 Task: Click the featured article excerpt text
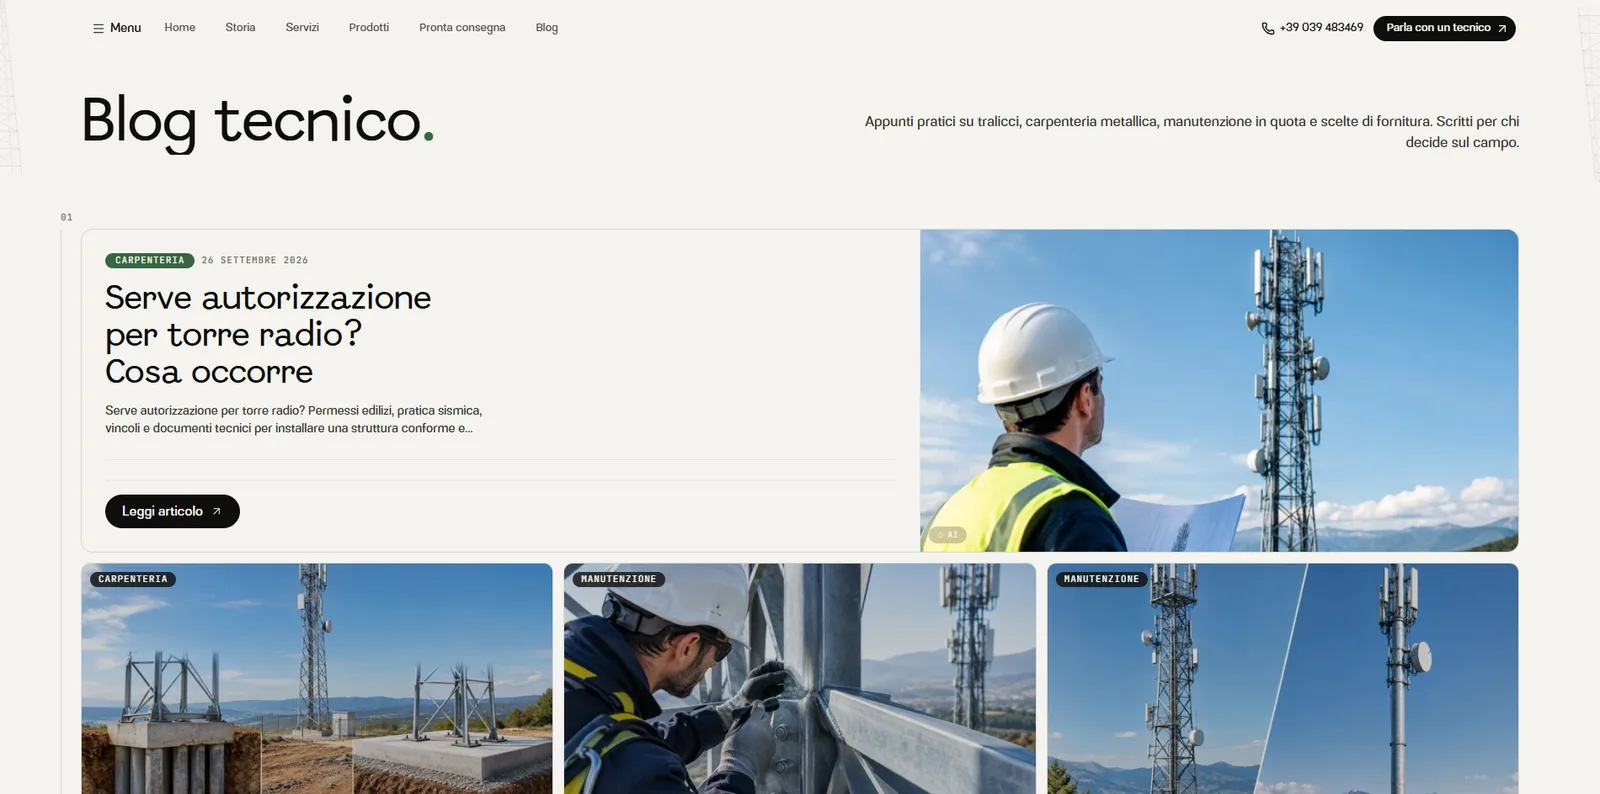pos(294,419)
